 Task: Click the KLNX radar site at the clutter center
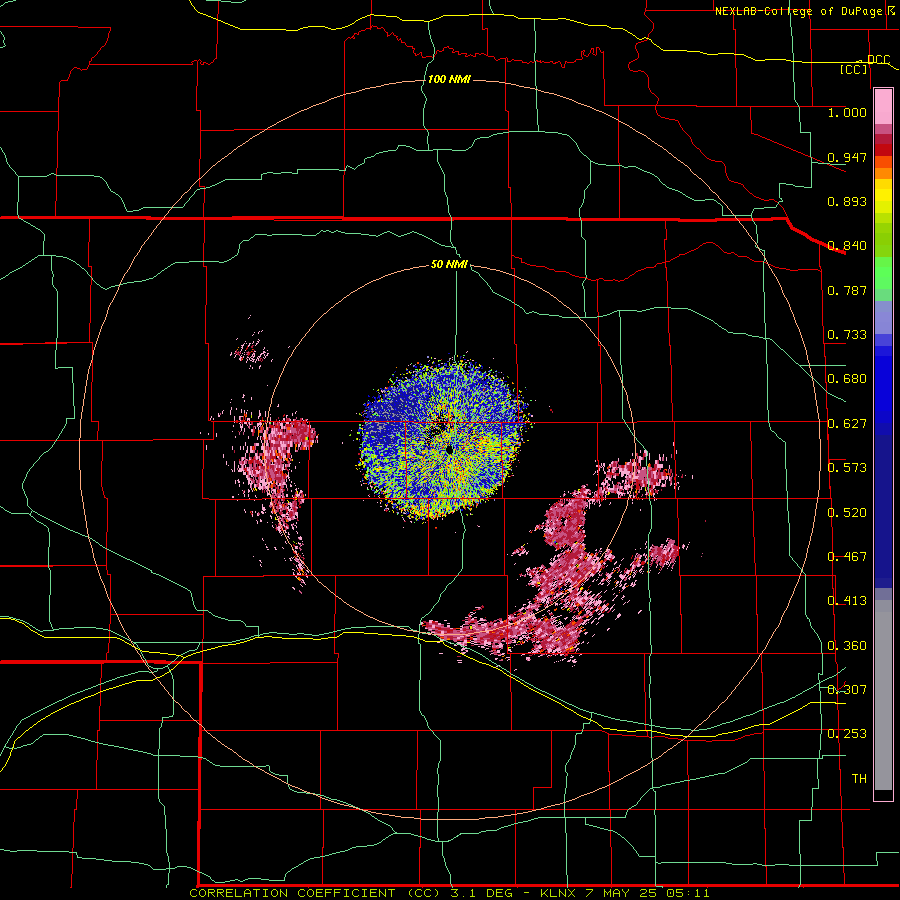tap(449, 451)
